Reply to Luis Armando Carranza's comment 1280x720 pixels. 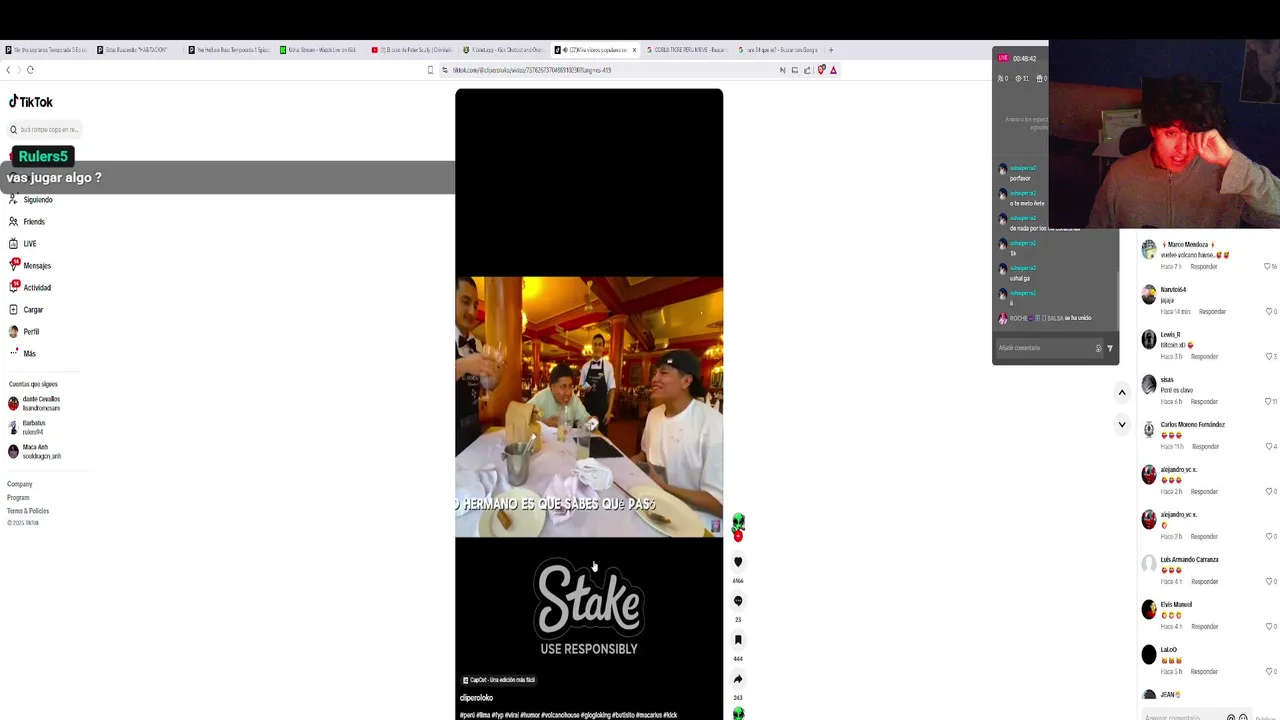tap(1204, 582)
